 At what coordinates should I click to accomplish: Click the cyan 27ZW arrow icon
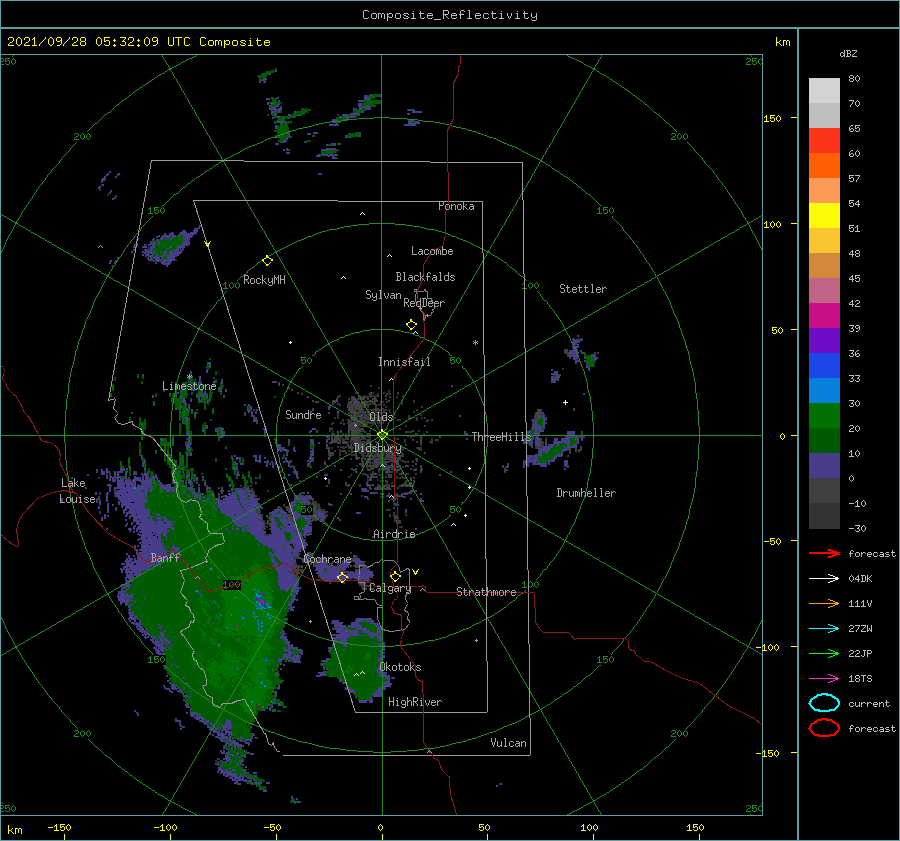click(x=824, y=629)
